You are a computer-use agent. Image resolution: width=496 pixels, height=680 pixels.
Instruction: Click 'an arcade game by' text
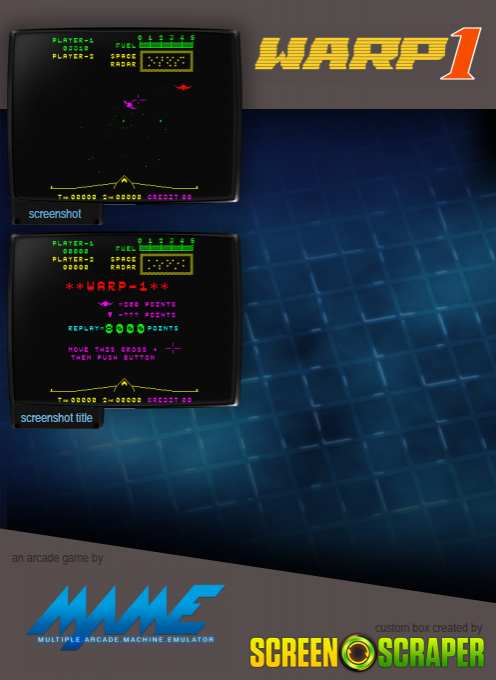point(57,558)
